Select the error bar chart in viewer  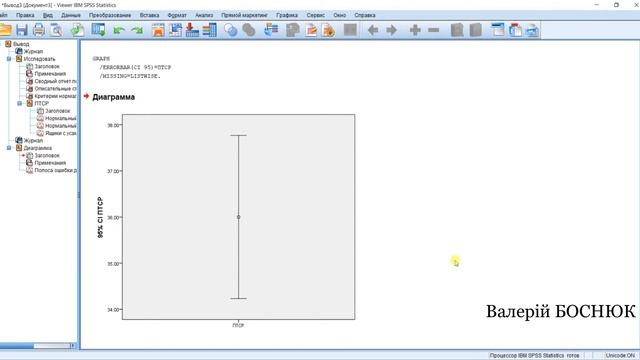(x=238, y=217)
